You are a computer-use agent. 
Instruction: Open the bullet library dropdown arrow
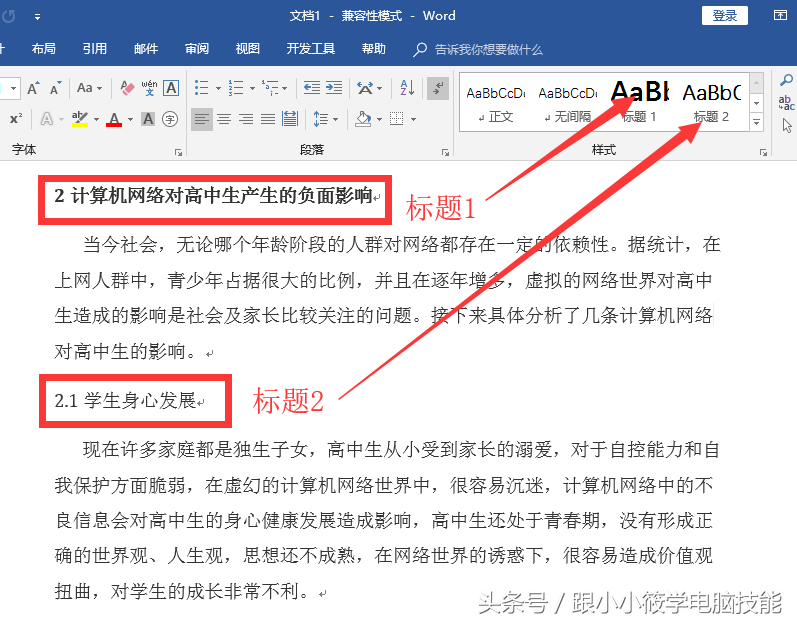coord(218,88)
